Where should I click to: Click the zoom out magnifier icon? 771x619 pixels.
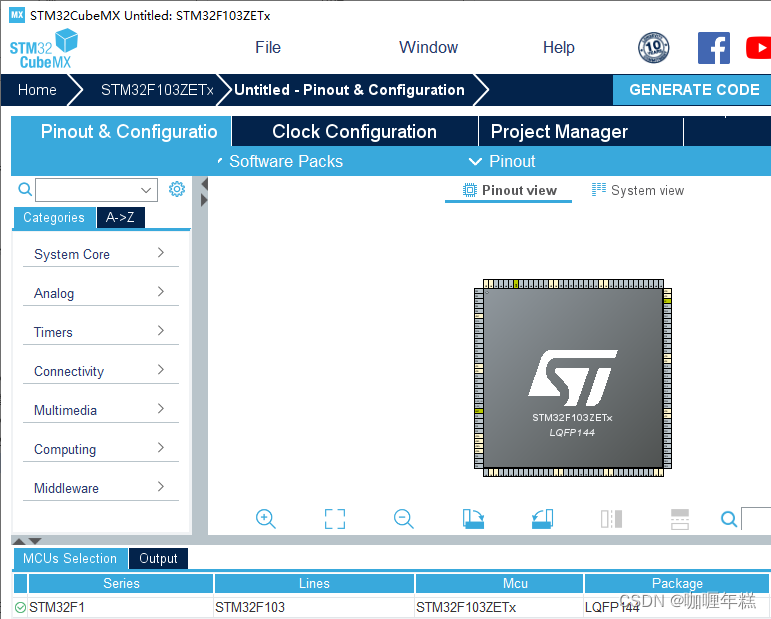404,519
